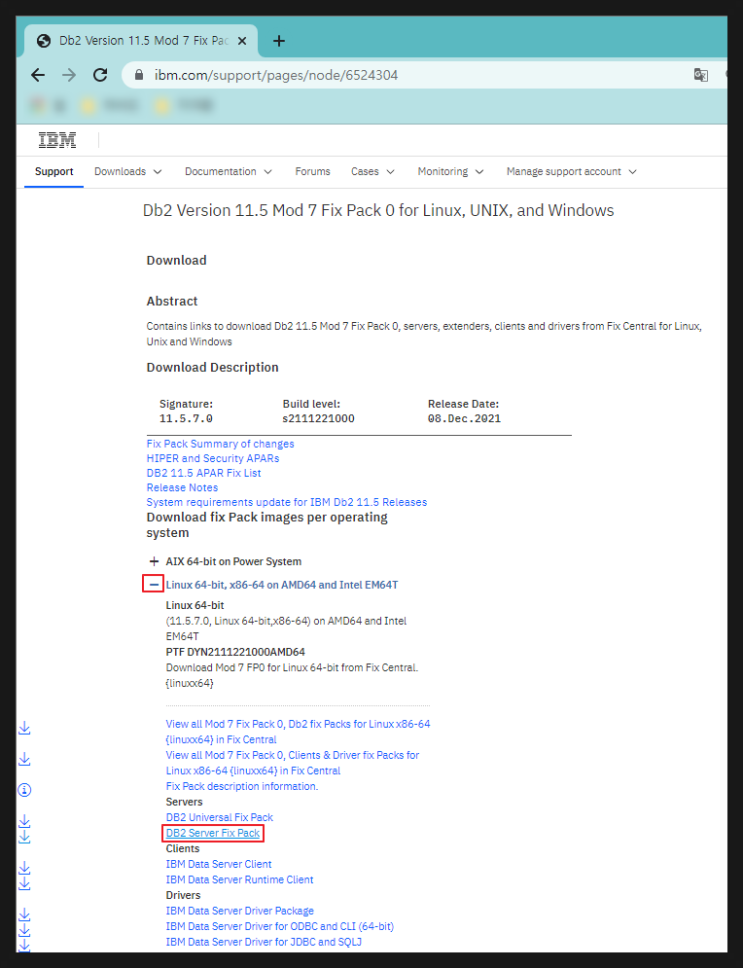Open IBM Data Server Driver Package link
The image size is (743, 968).
[239, 911]
